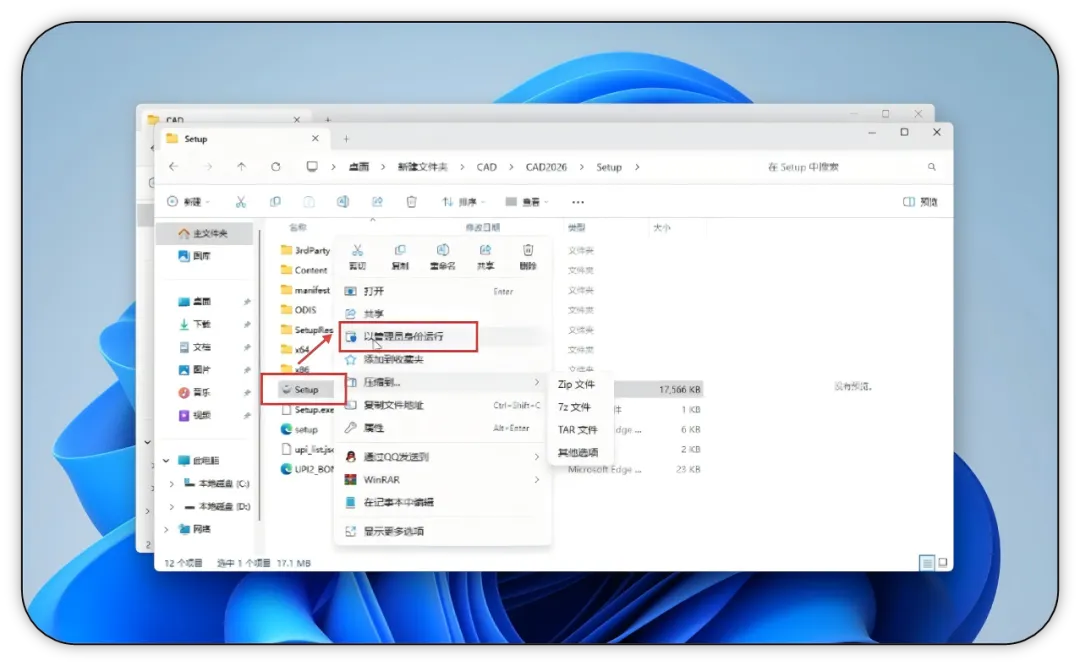The width and height of the screenshot is (1080, 666).
Task: Click the Copy icon in the Explorer toolbar
Action: click(275, 202)
